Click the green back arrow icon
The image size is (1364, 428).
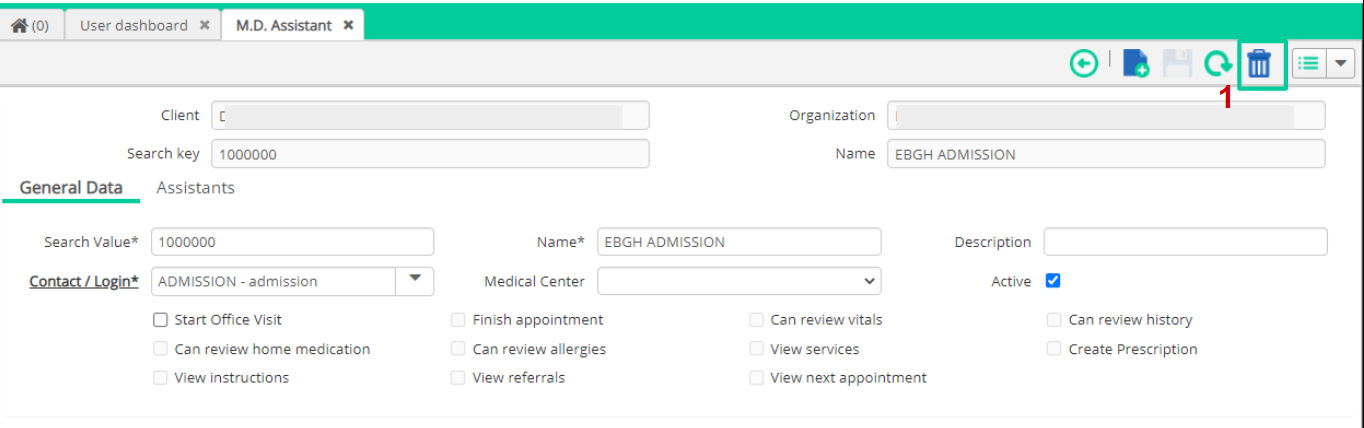pyautogui.click(x=1084, y=64)
